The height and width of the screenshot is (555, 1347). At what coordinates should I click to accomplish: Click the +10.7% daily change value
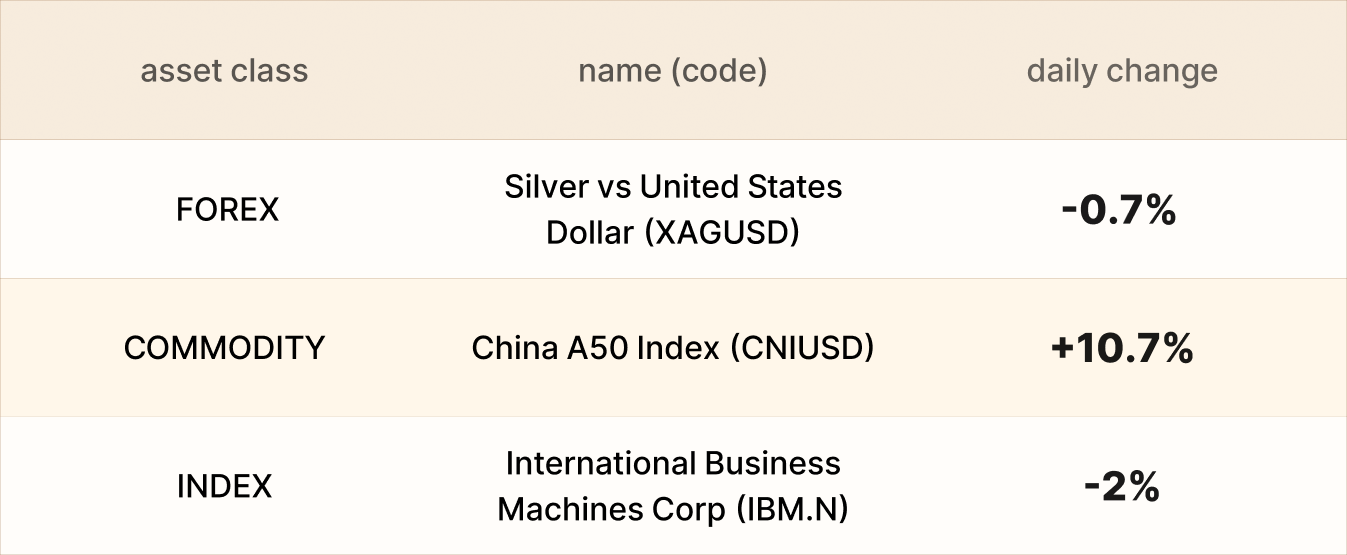point(1122,348)
